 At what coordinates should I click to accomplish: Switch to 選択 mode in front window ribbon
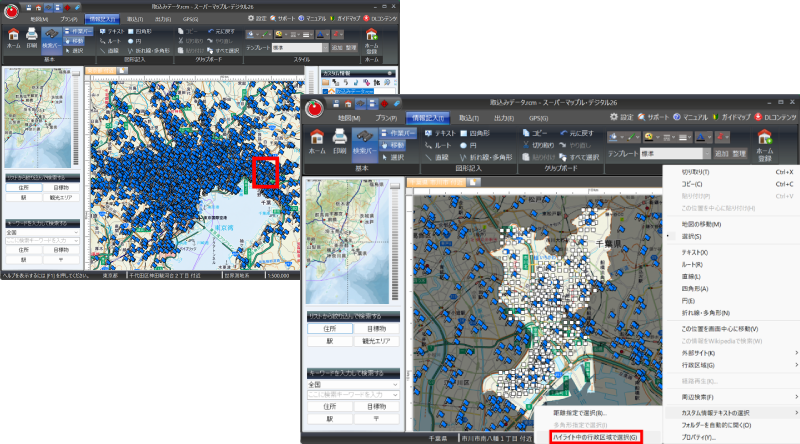pyautogui.click(x=393, y=158)
